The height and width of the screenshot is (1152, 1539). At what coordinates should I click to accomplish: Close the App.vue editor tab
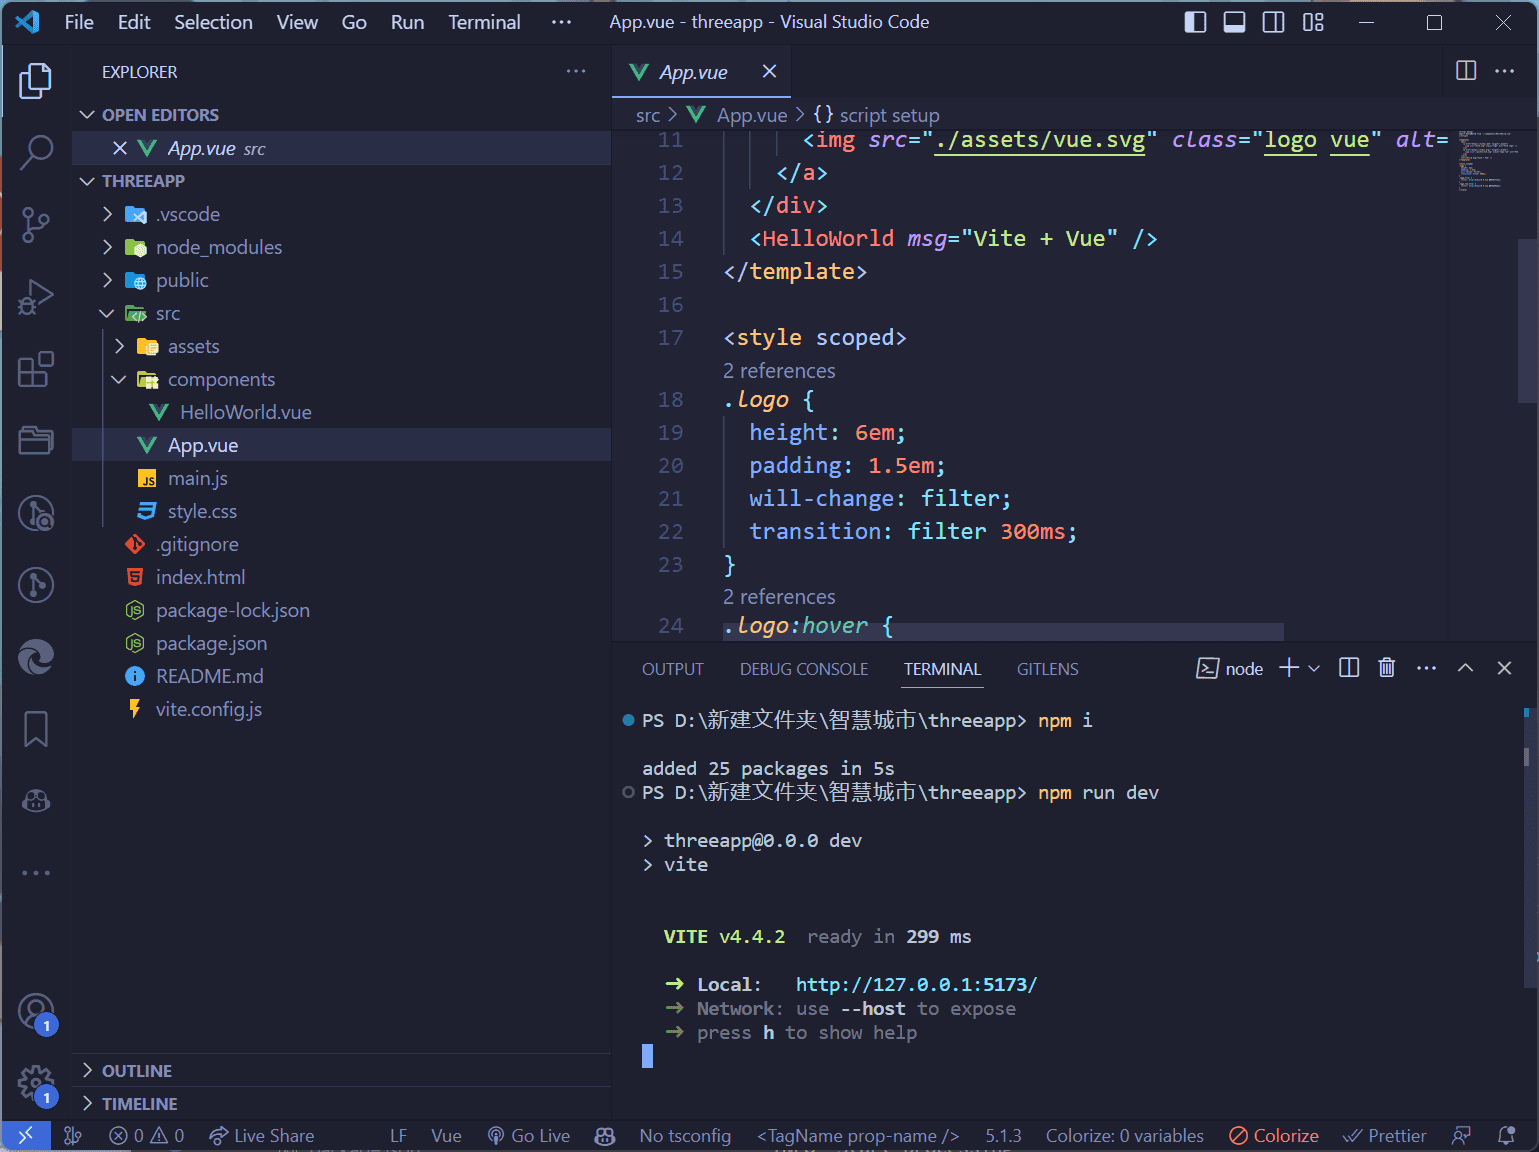pyautogui.click(x=769, y=71)
